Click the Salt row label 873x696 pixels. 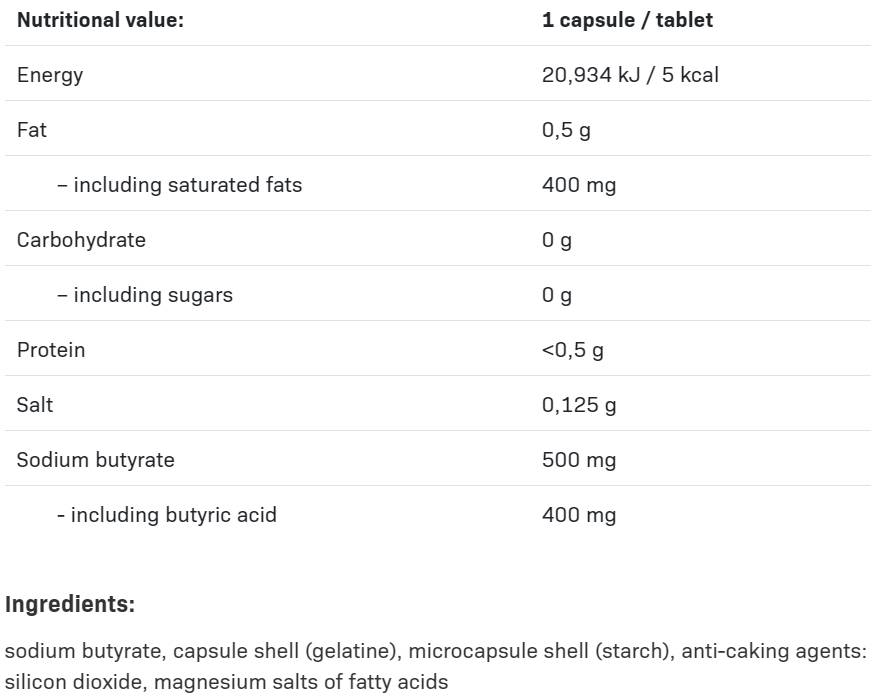(35, 405)
